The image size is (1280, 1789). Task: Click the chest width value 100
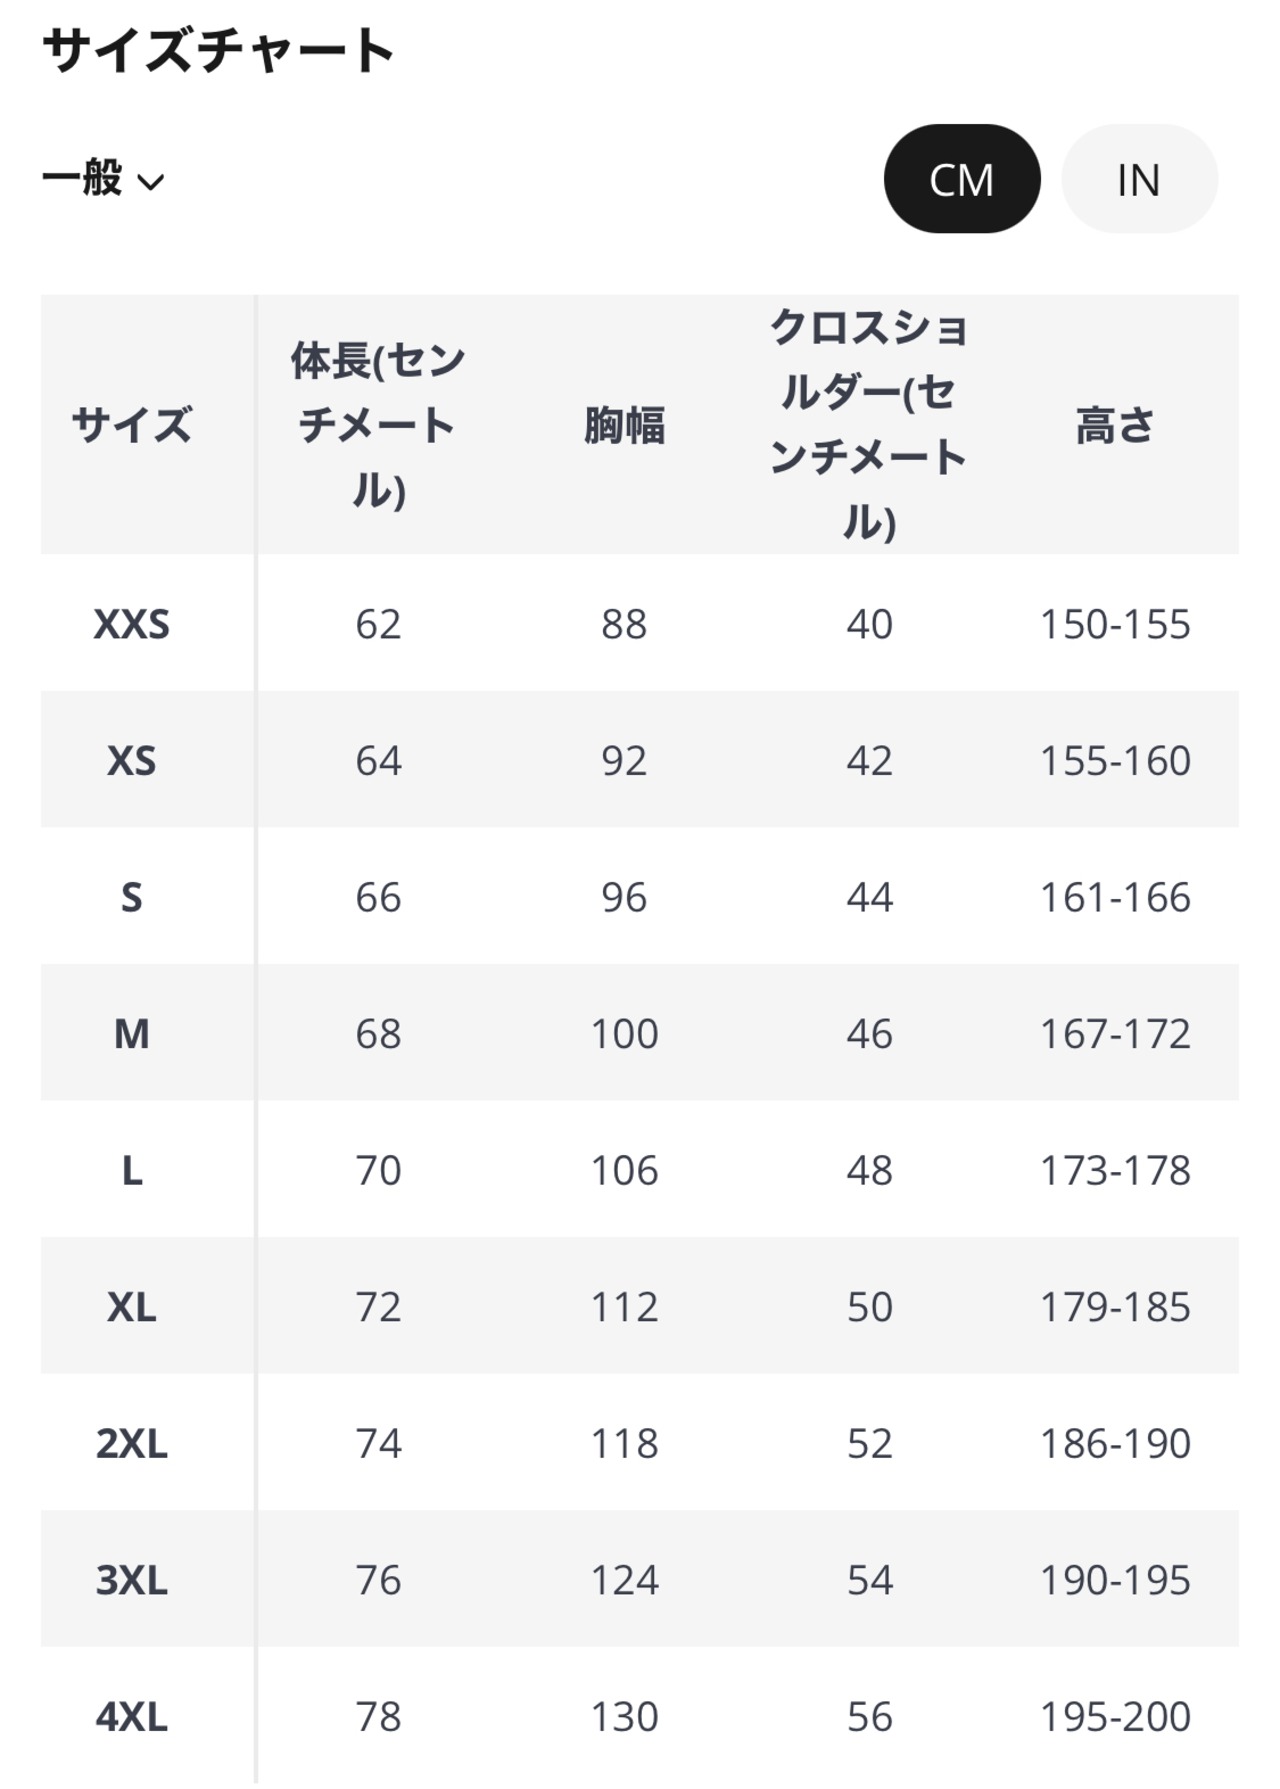click(624, 1034)
